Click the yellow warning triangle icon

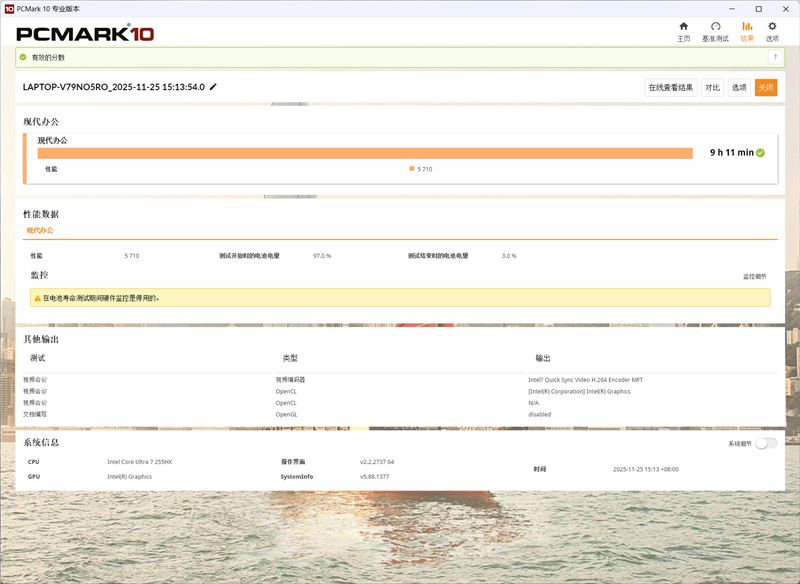click(37, 298)
